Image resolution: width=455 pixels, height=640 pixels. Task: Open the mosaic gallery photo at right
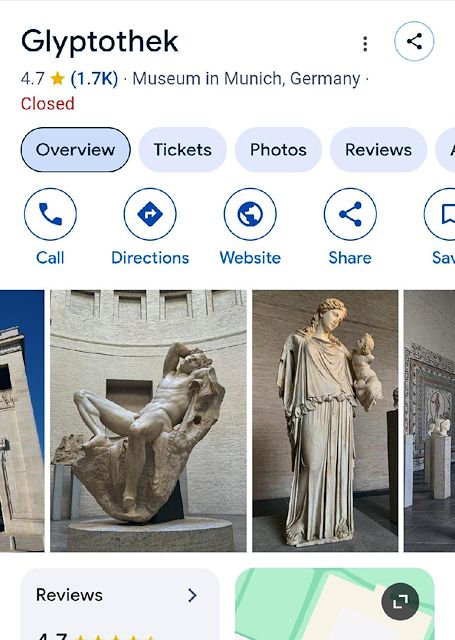[x=429, y=421]
